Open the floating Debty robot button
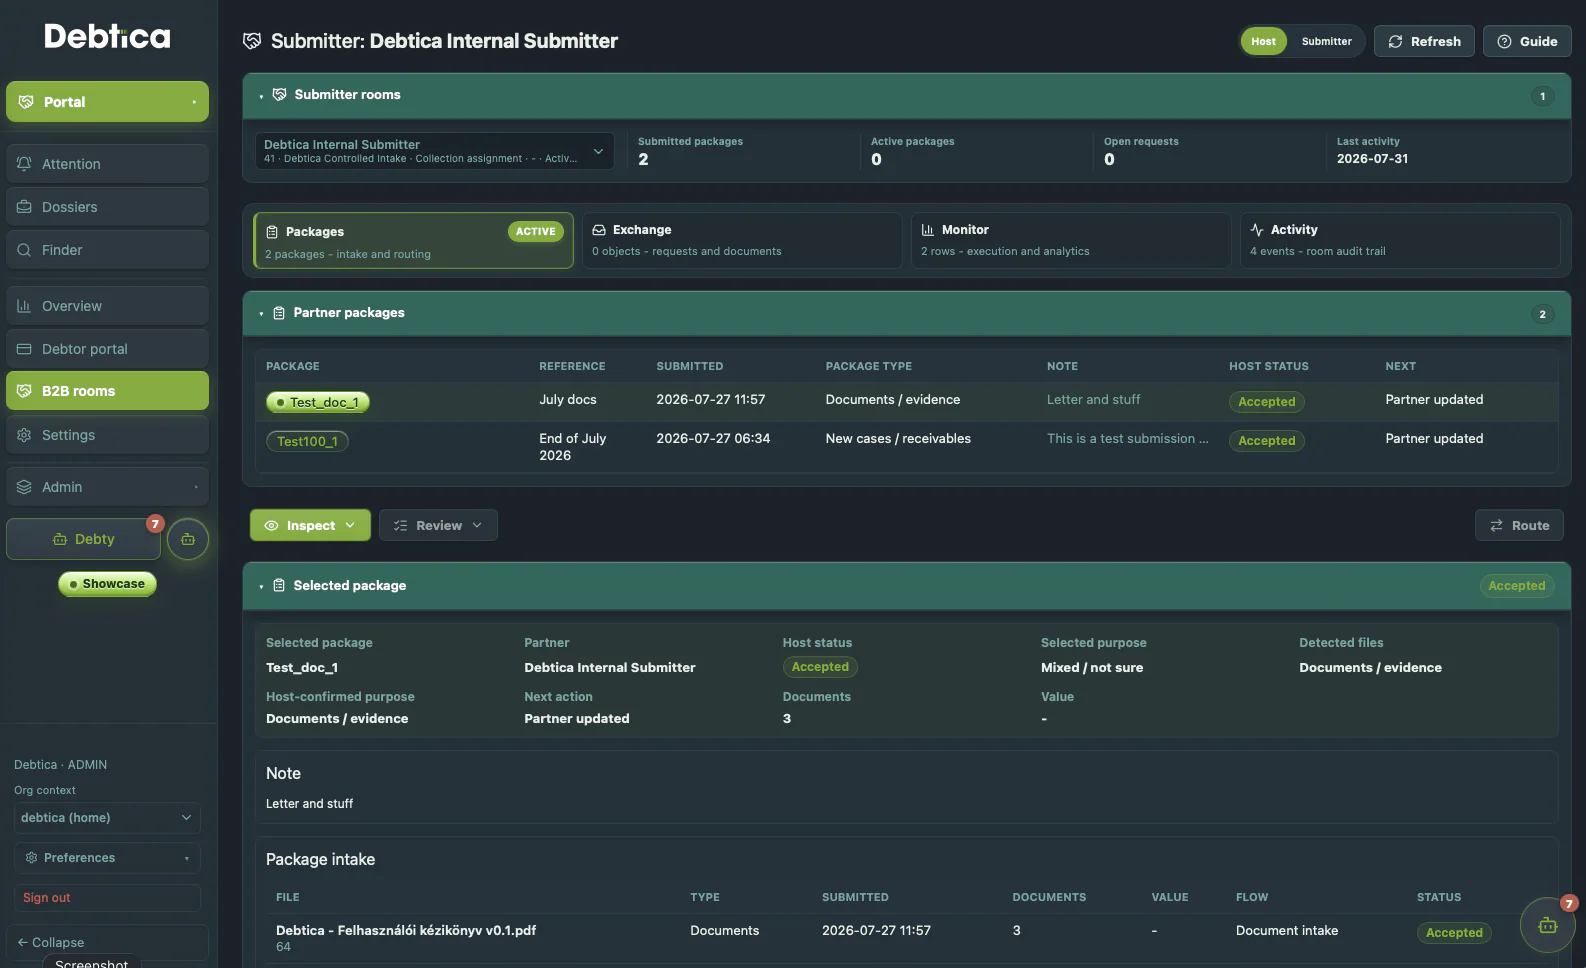The width and height of the screenshot is (1586, 968). coord(1547,925)
